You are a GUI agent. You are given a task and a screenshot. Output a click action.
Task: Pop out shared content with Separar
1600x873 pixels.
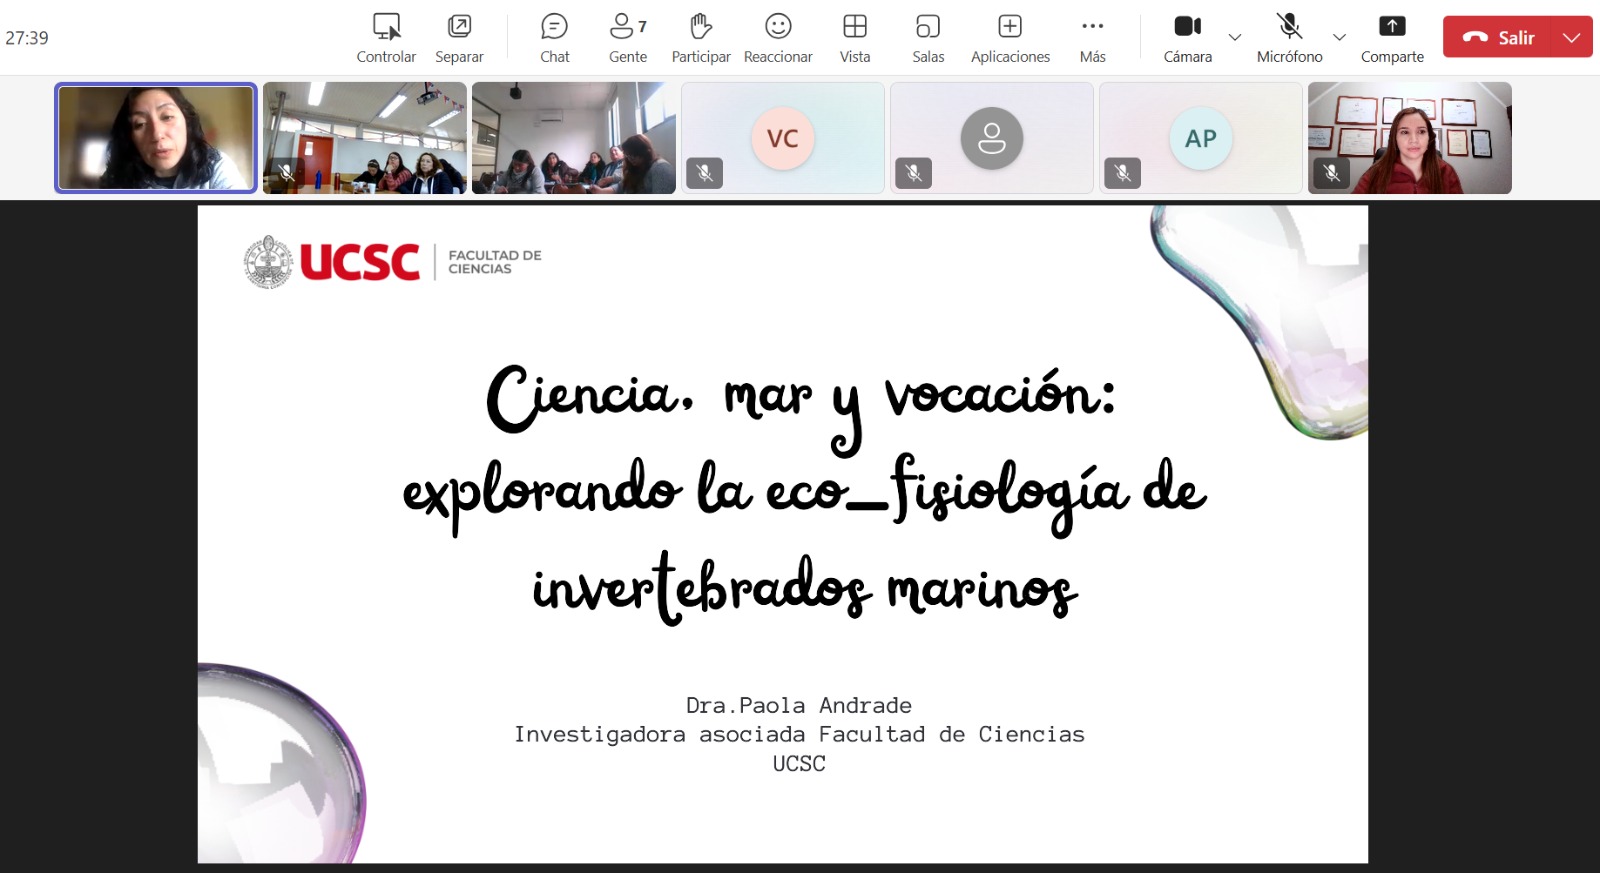pyautogui.click(x=459, y=38)
